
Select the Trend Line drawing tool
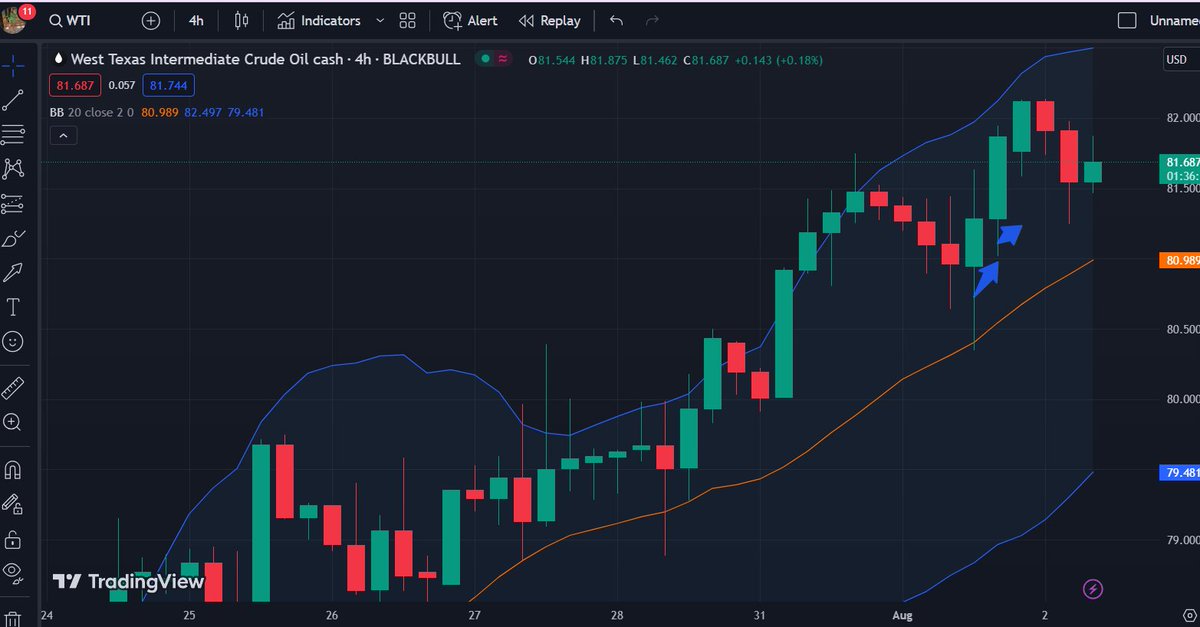[x=14, y=99]
